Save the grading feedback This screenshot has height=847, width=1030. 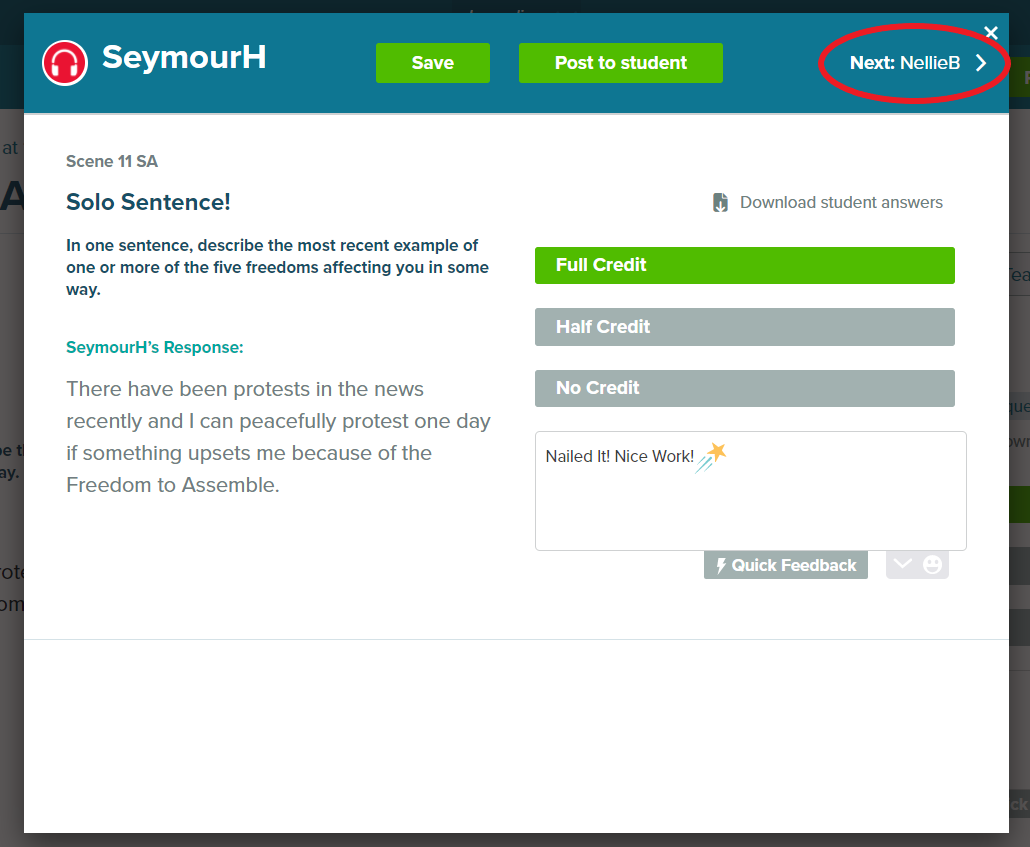(432, 63)
